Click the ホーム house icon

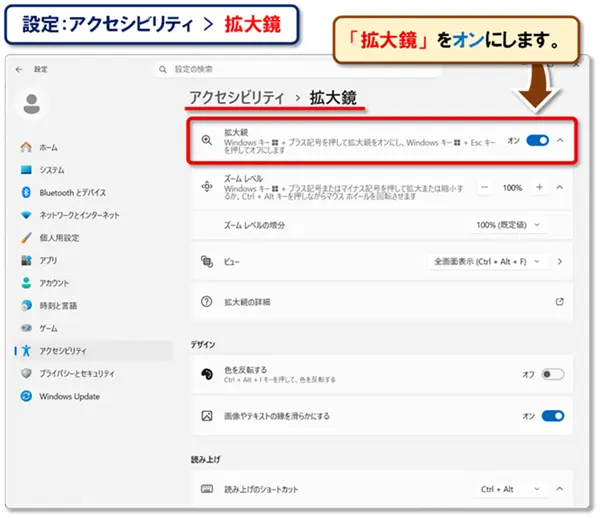(26, 147)
